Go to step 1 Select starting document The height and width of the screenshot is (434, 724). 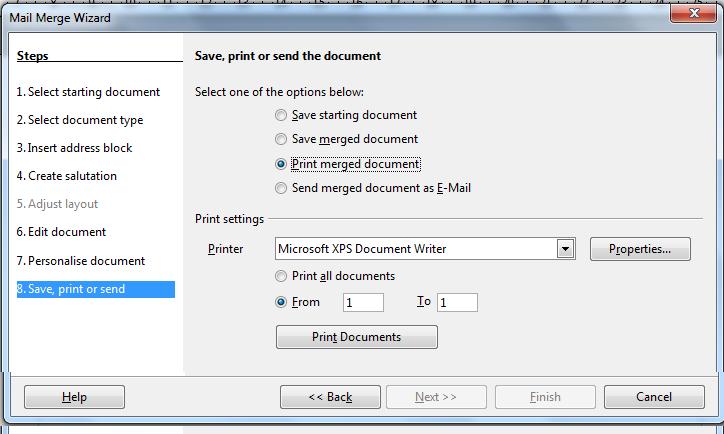click(x=88, y=92)
